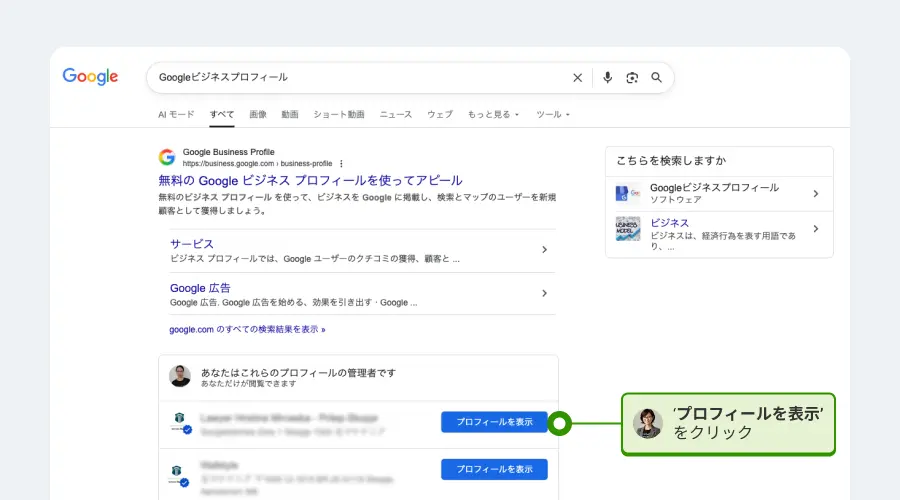The height and width of the screenshot is (500, 900).
Task: Open the ビジネス suggestion link
Action: (x=669, y=223)
